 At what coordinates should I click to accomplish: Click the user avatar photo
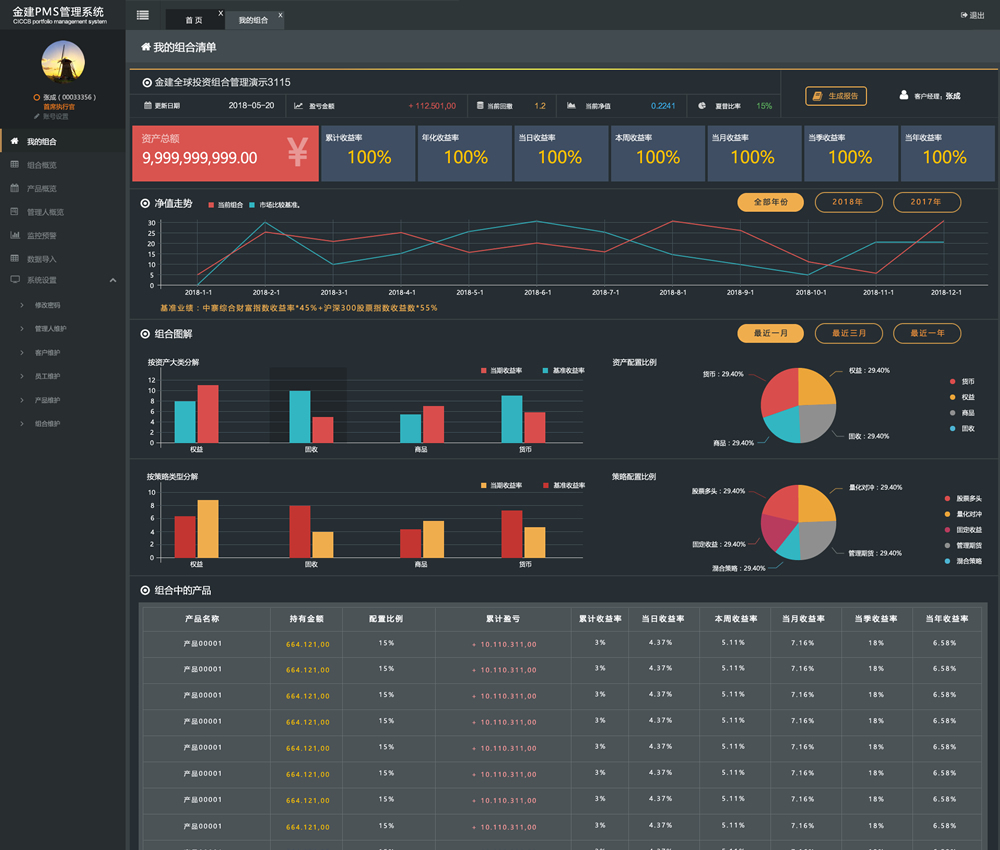pos(63,63)
